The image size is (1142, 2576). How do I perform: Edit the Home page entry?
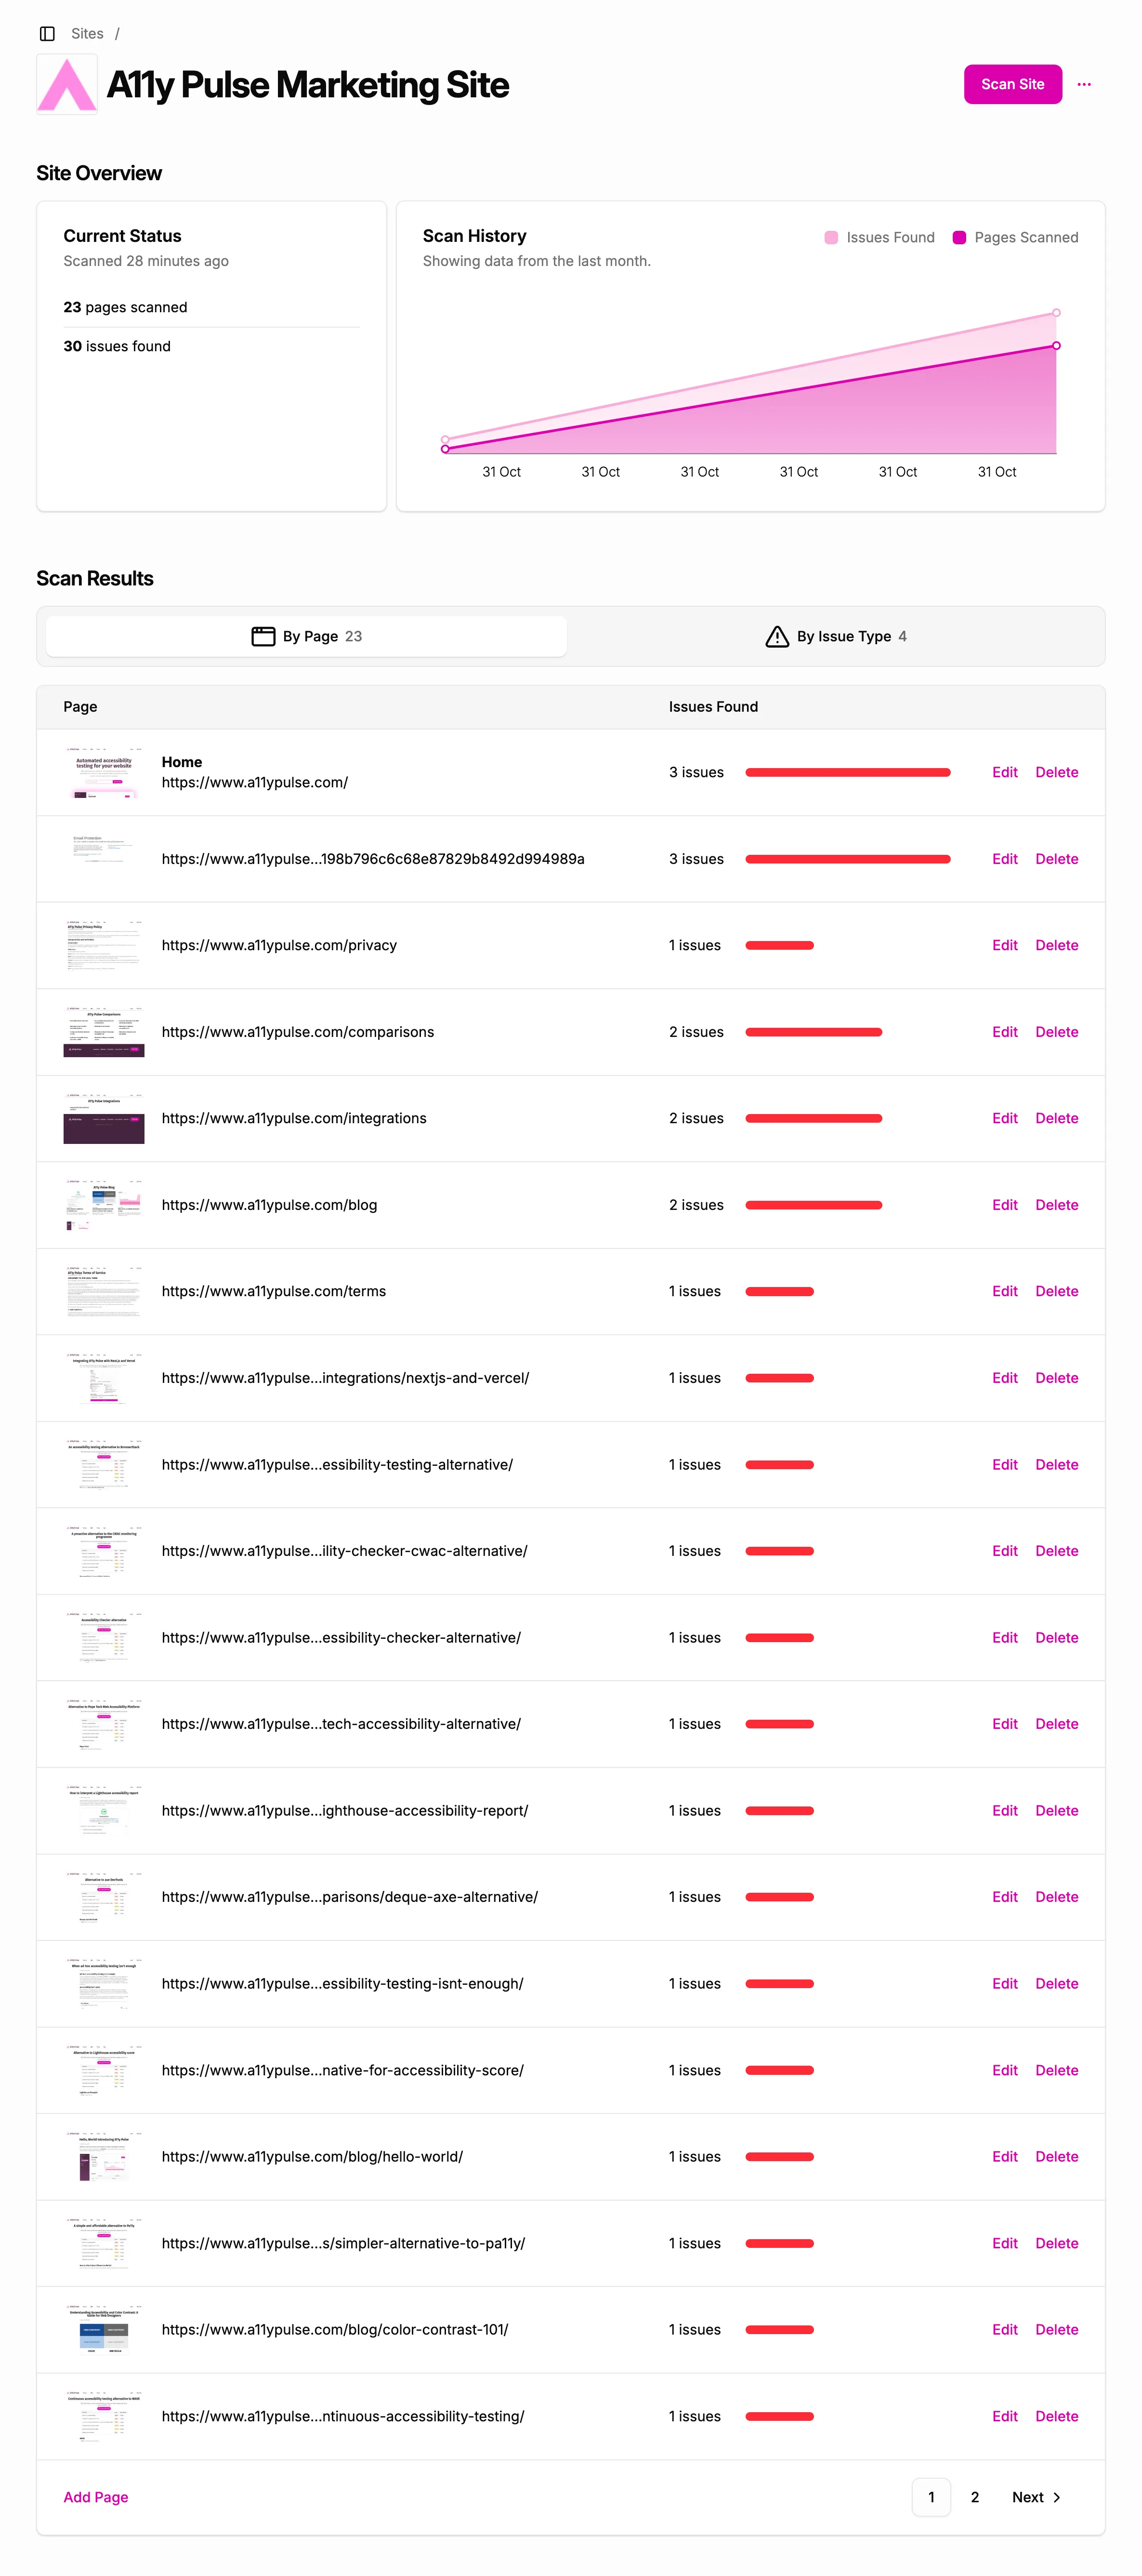[x=1004, y=772]
